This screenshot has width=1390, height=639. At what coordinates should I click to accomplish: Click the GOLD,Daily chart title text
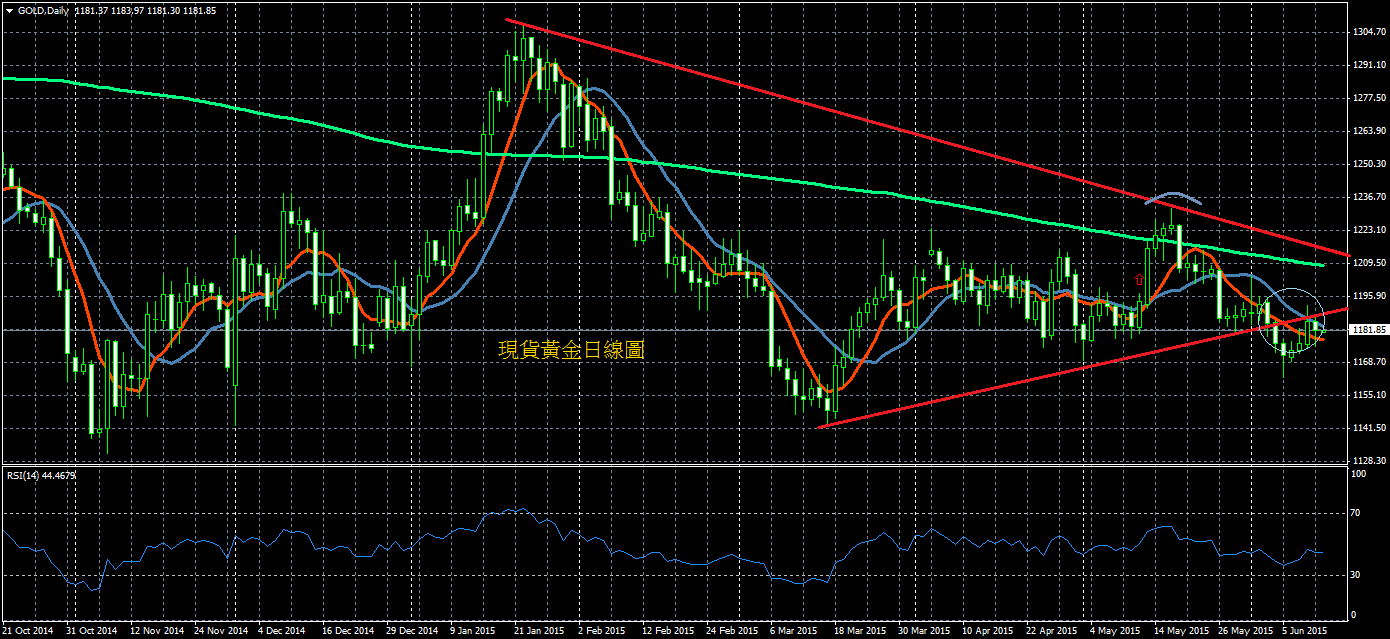[43, 10]
